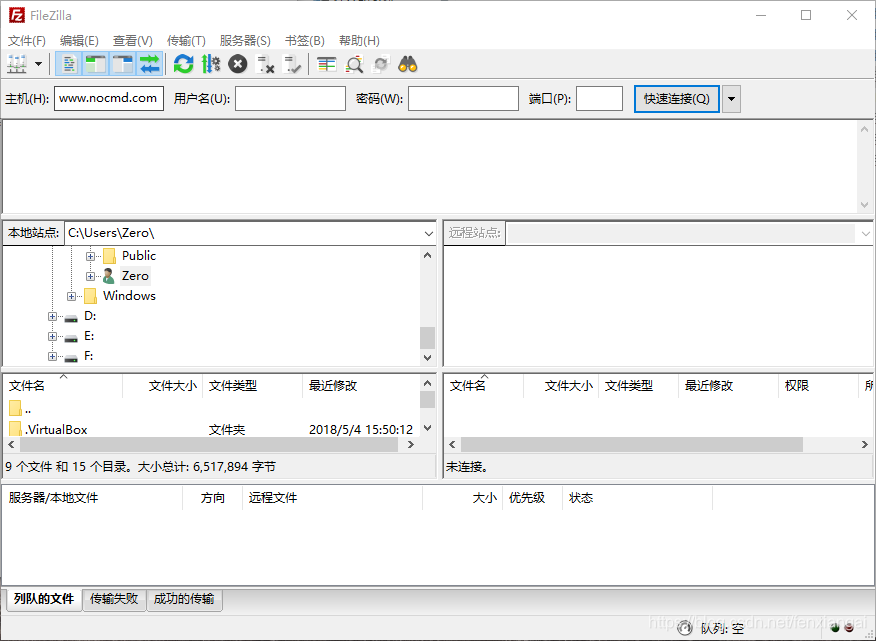Sort local files by 文件大小 column
This screenshot has width=876, height=641.
click(x=163, y=386)
